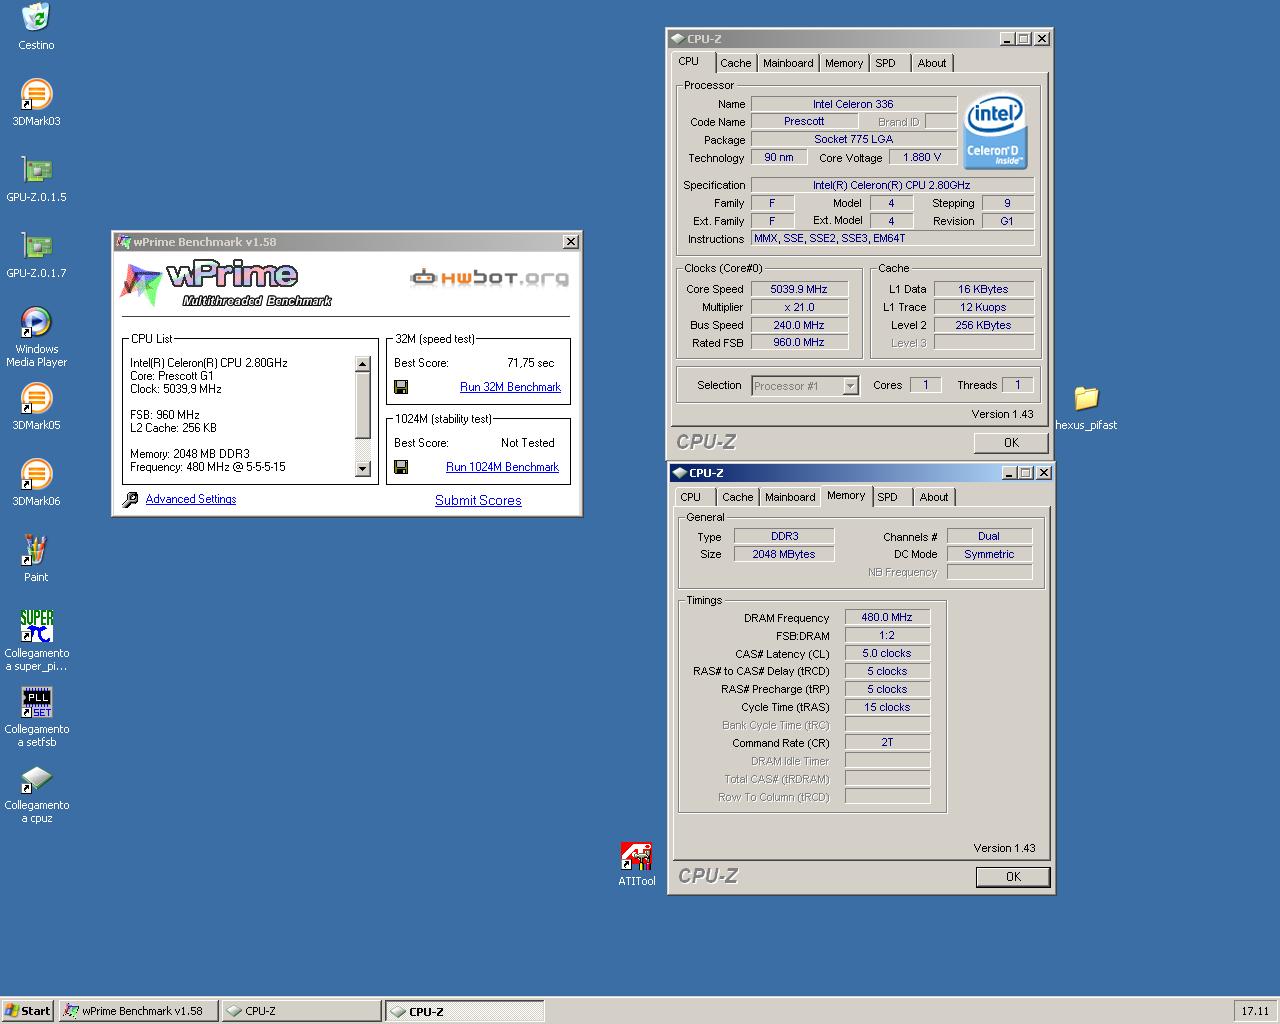The width and height of the screenshot is (1280, 1024).
Task: Switch to Mainboard tab in bottom CPU-Z
Action: [x=790, y=497]
